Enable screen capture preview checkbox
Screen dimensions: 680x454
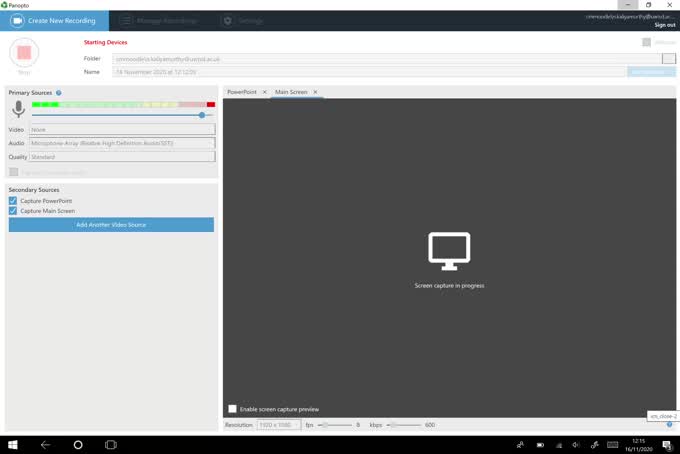tap(233, 409)
